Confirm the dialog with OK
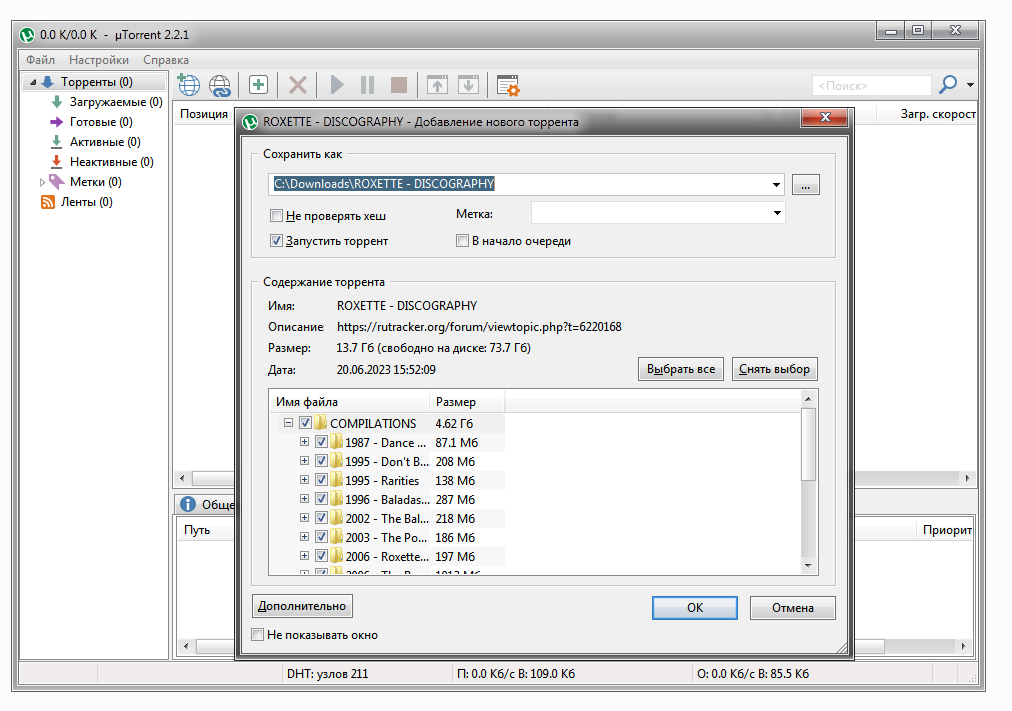 [694, 608]
